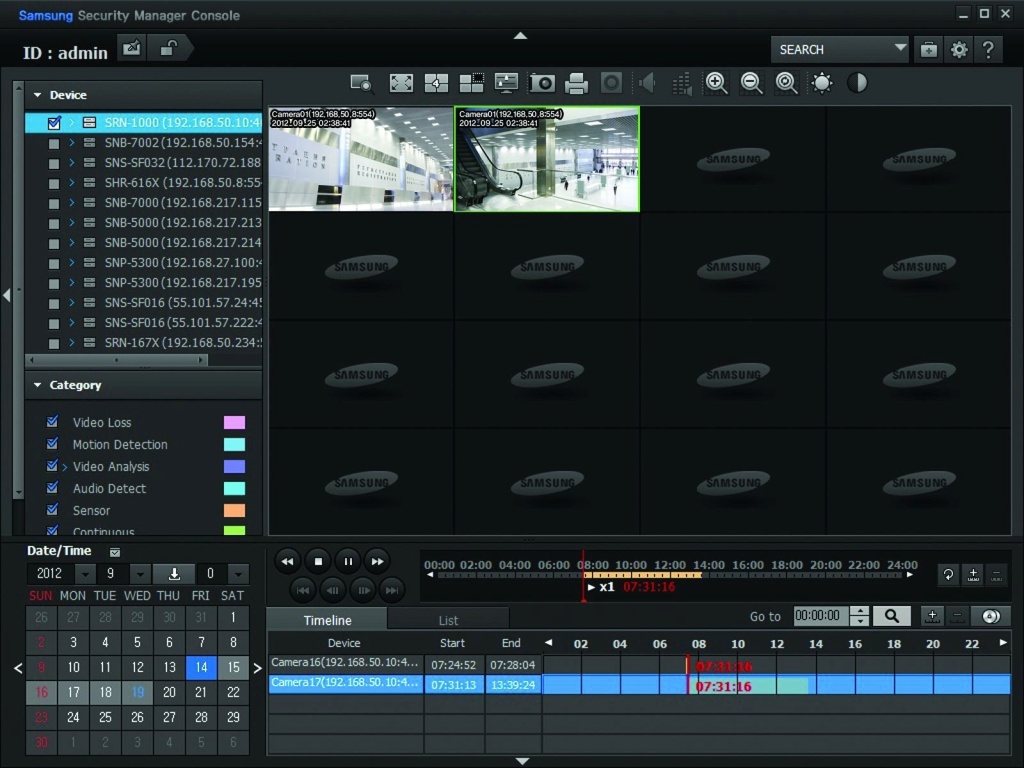Click the printer icon to print view

[x=577, y=84]
